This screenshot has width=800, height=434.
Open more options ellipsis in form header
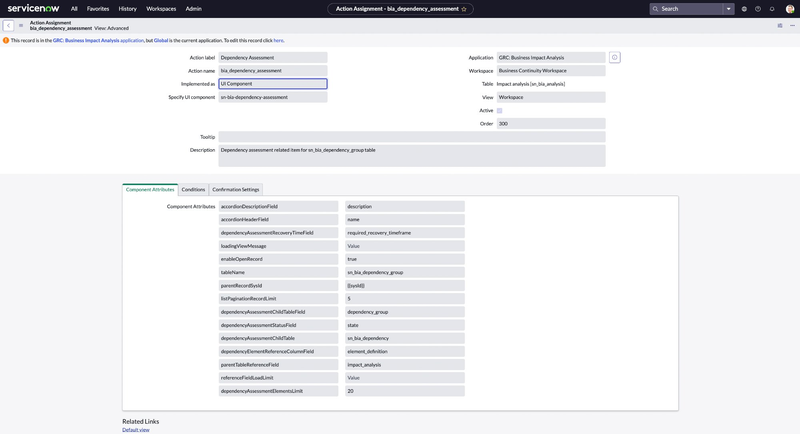(792, 25)
